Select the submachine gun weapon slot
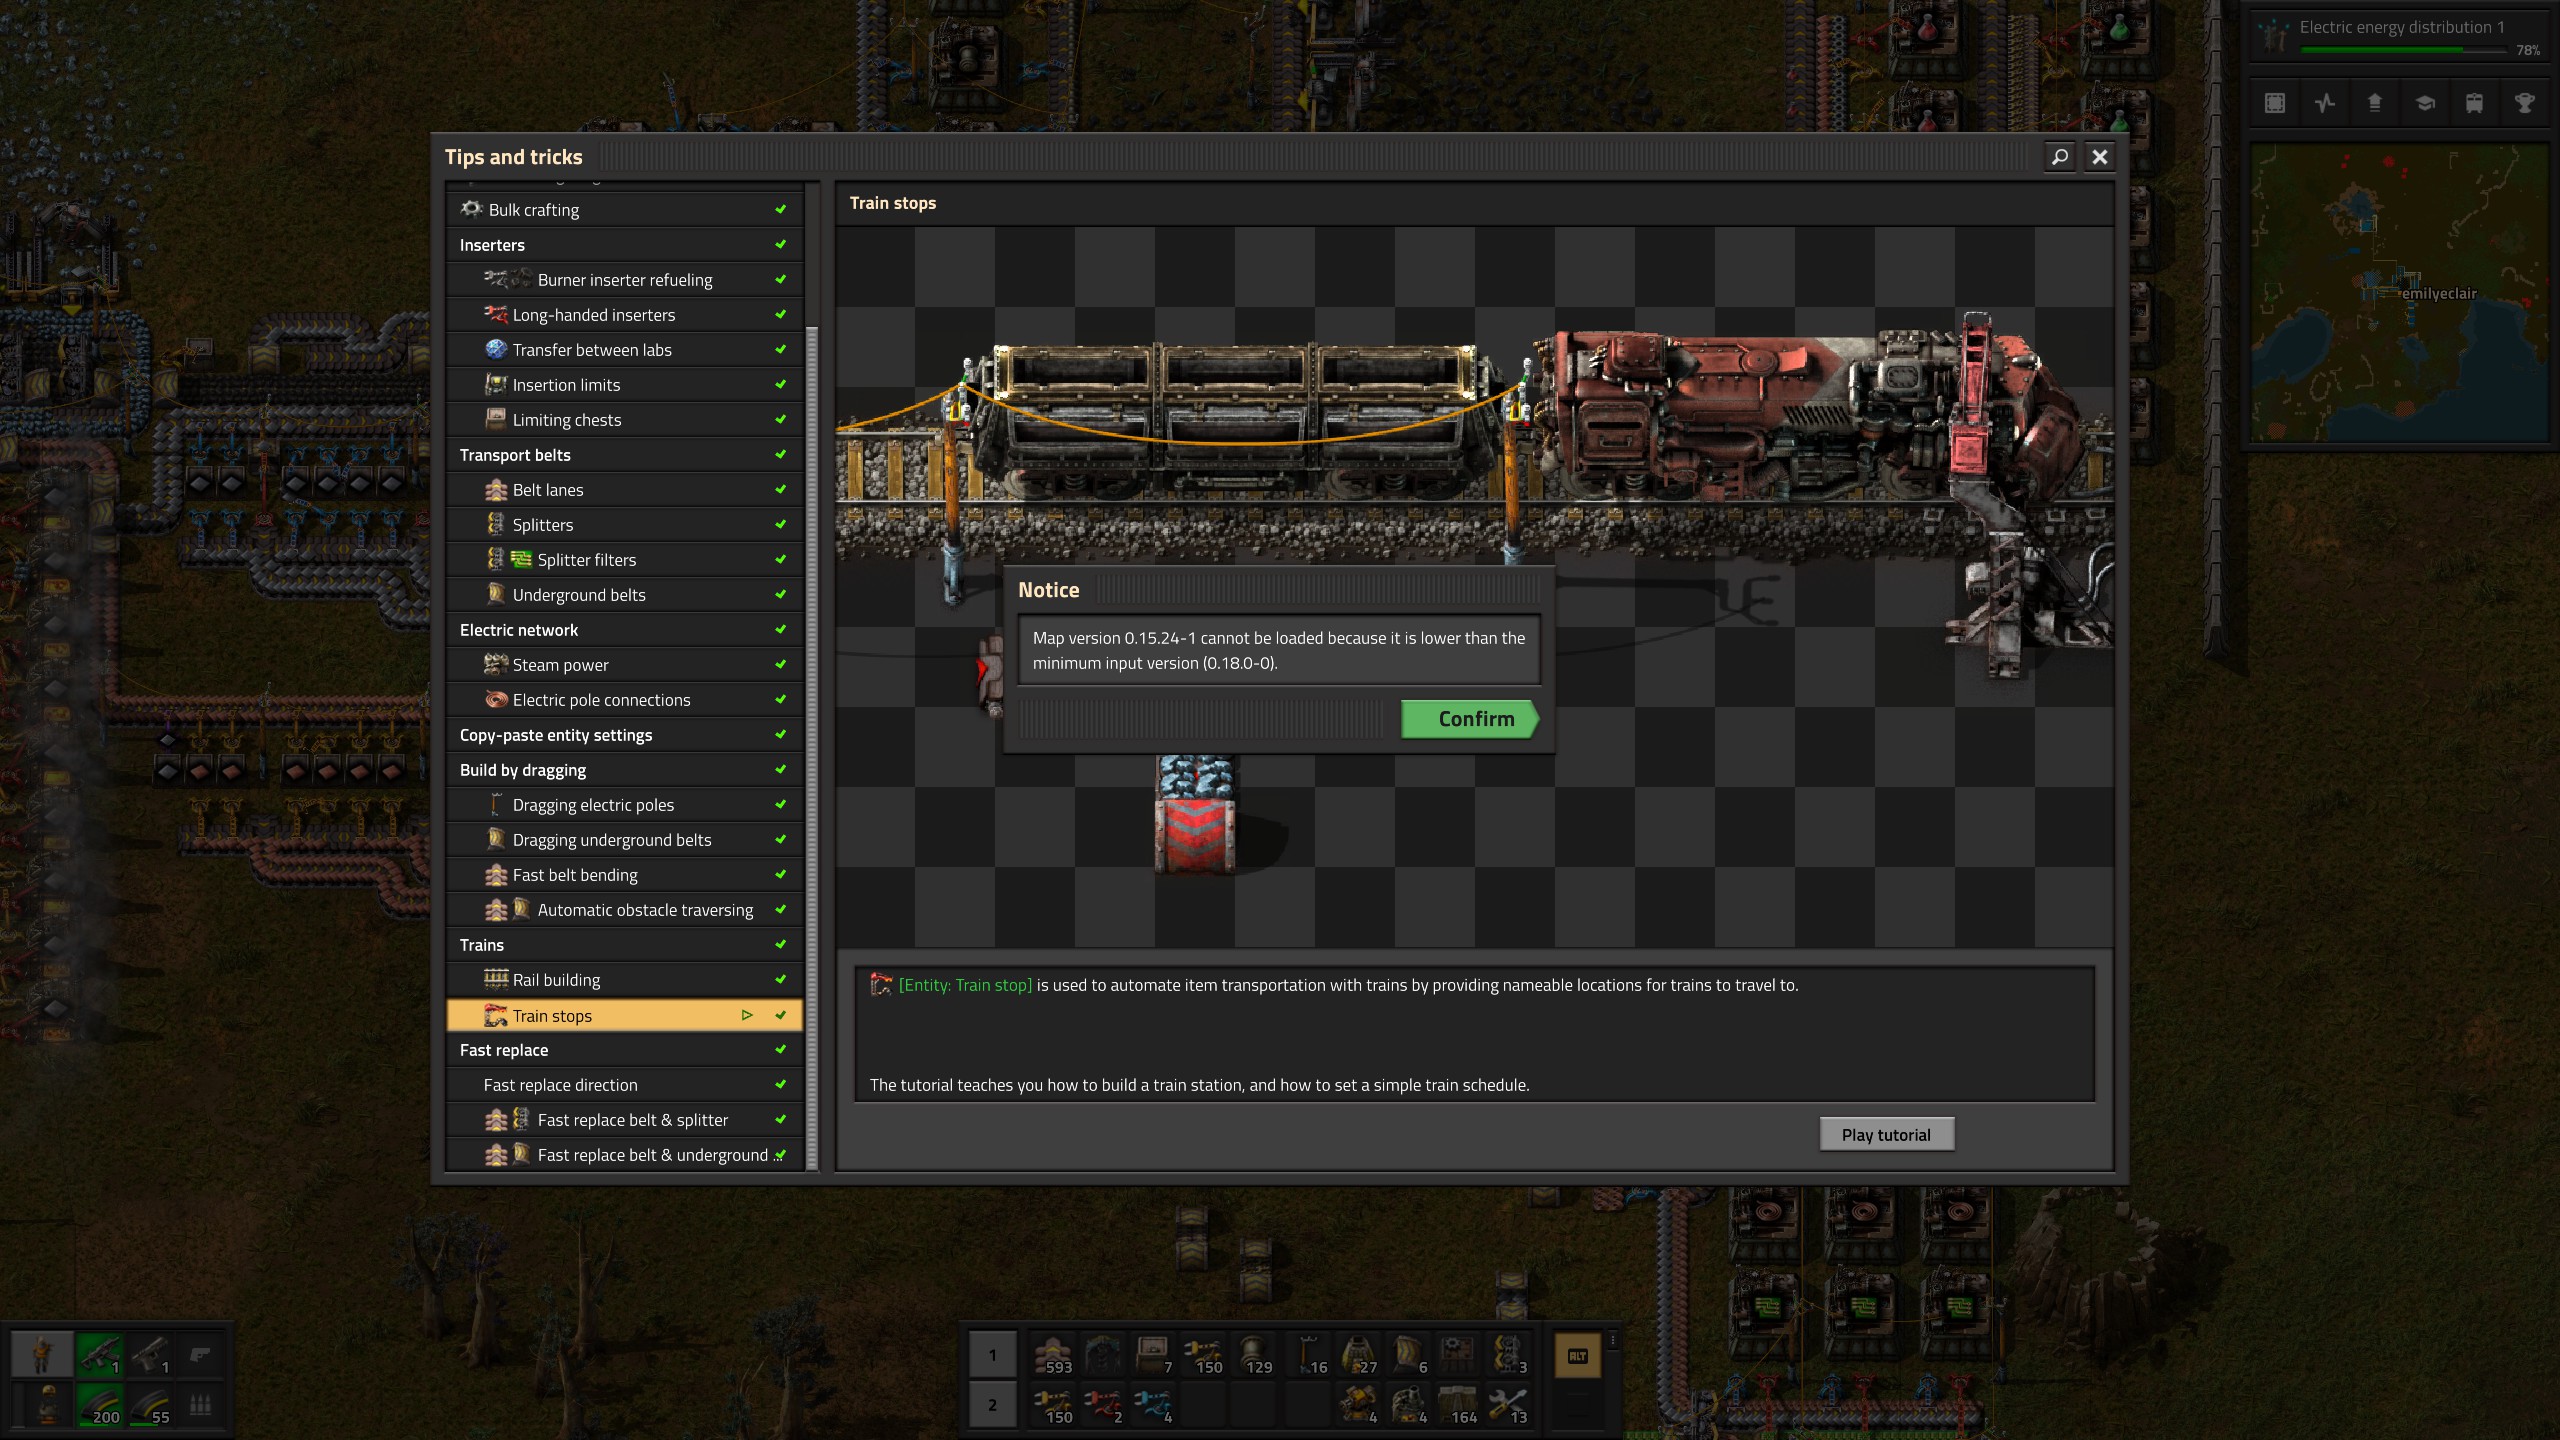Image resolution: width=2560 pixels, height=1440 pixels. pyautogui.click(x=100, y=1355)
